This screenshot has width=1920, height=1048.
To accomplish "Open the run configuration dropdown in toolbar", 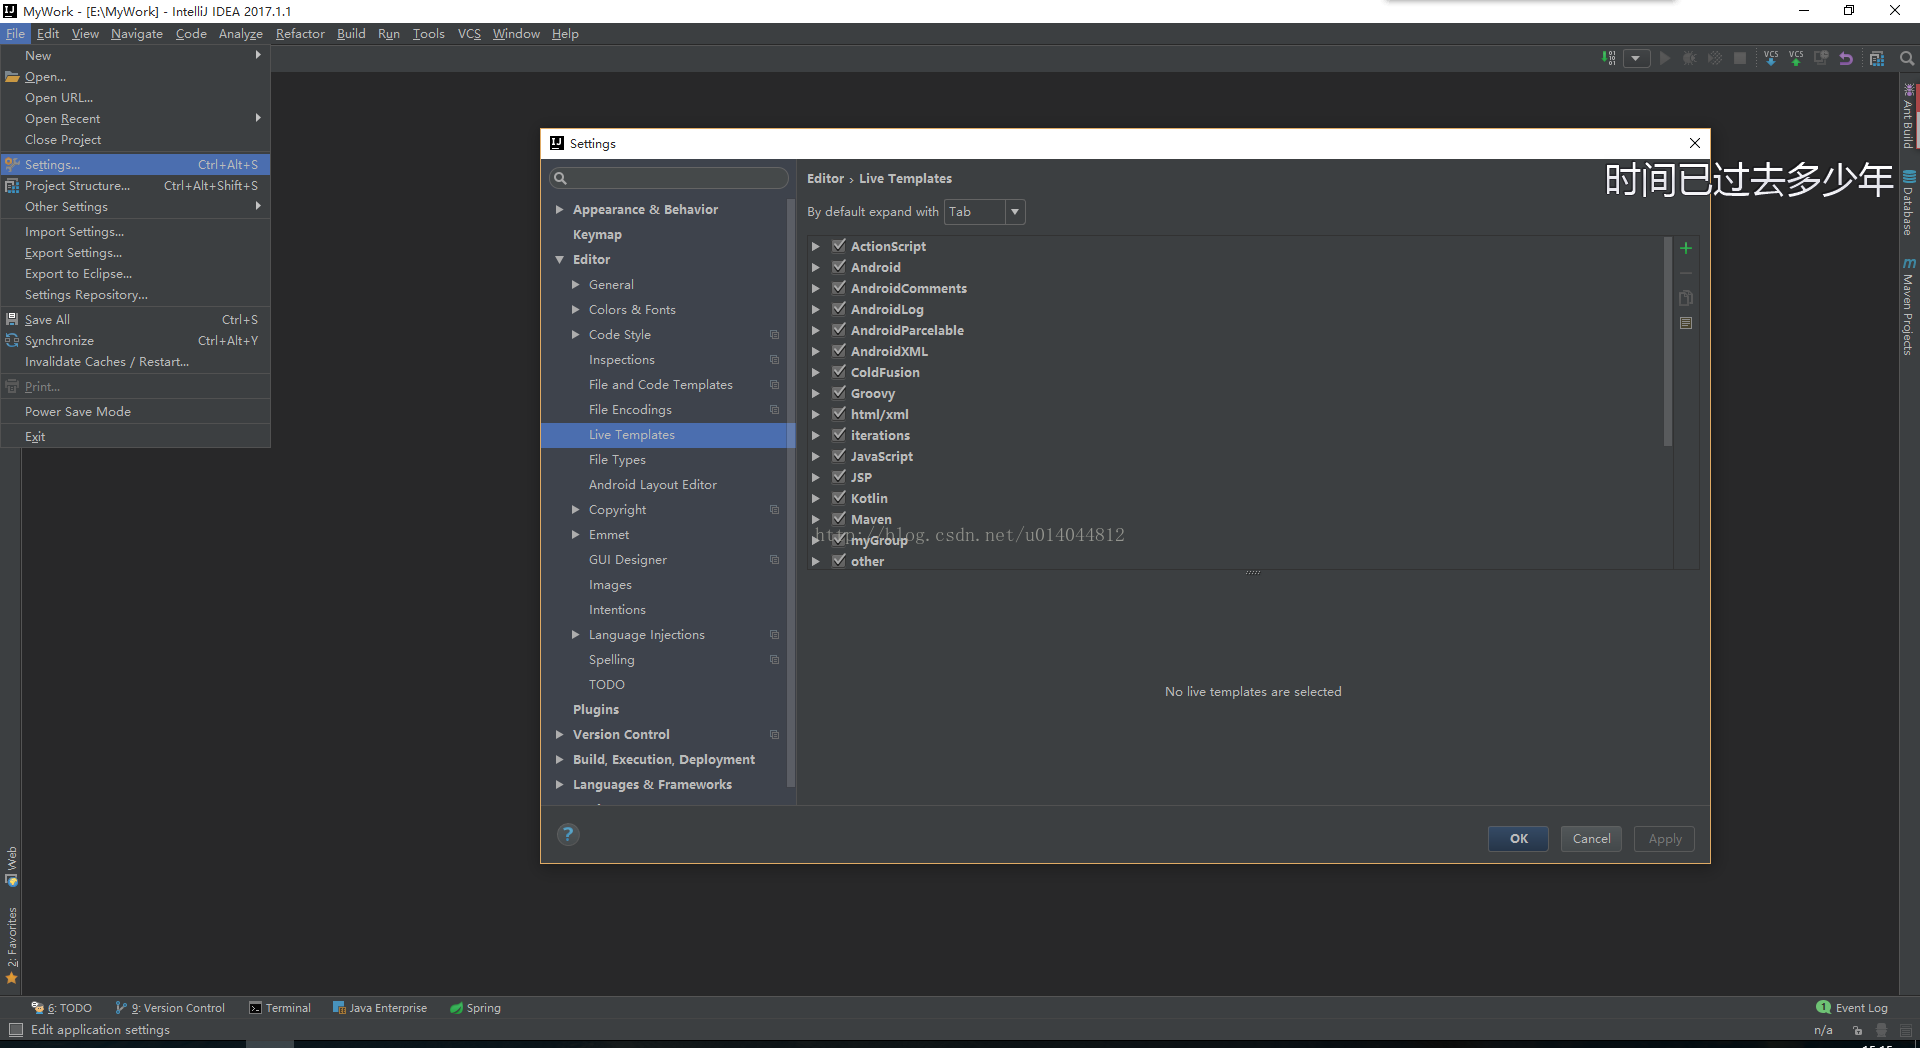I will [x=1636, y=58].
